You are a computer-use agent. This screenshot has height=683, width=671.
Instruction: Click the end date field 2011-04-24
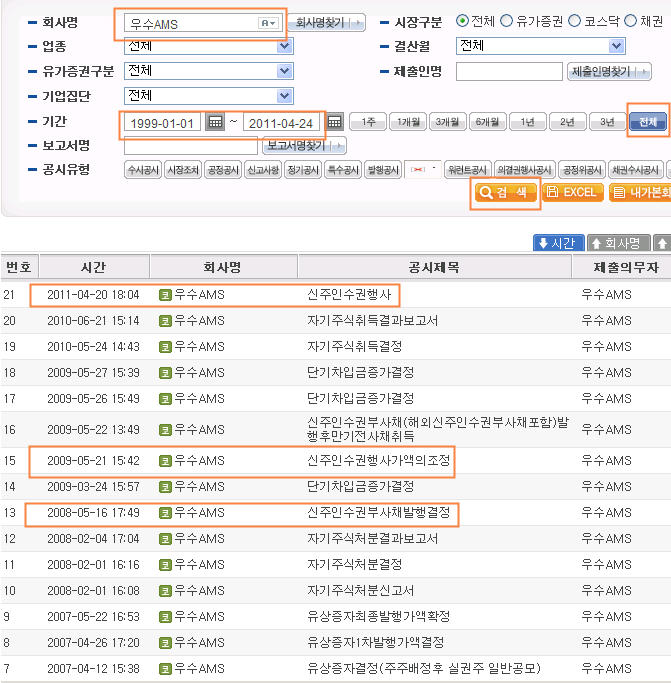point(281,122)
